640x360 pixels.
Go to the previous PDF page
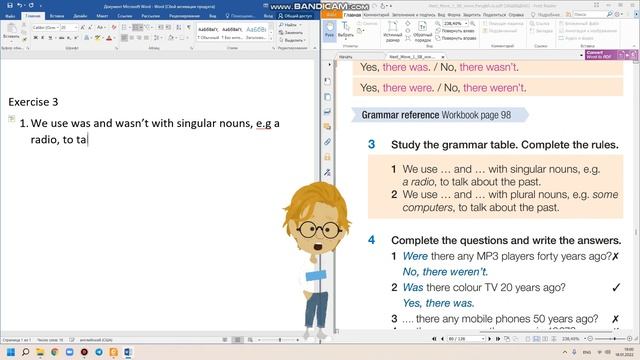click(x=442, y=339)
